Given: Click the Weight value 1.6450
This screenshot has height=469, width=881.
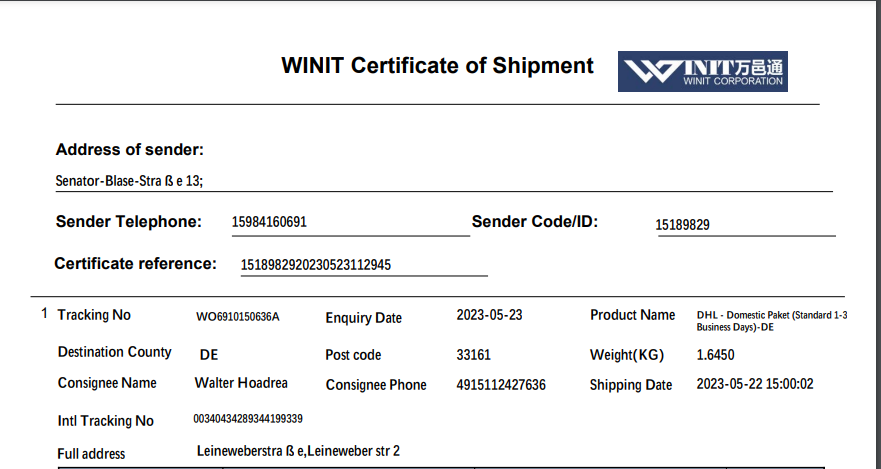Looking at the screenshot, I should point(715,355).
